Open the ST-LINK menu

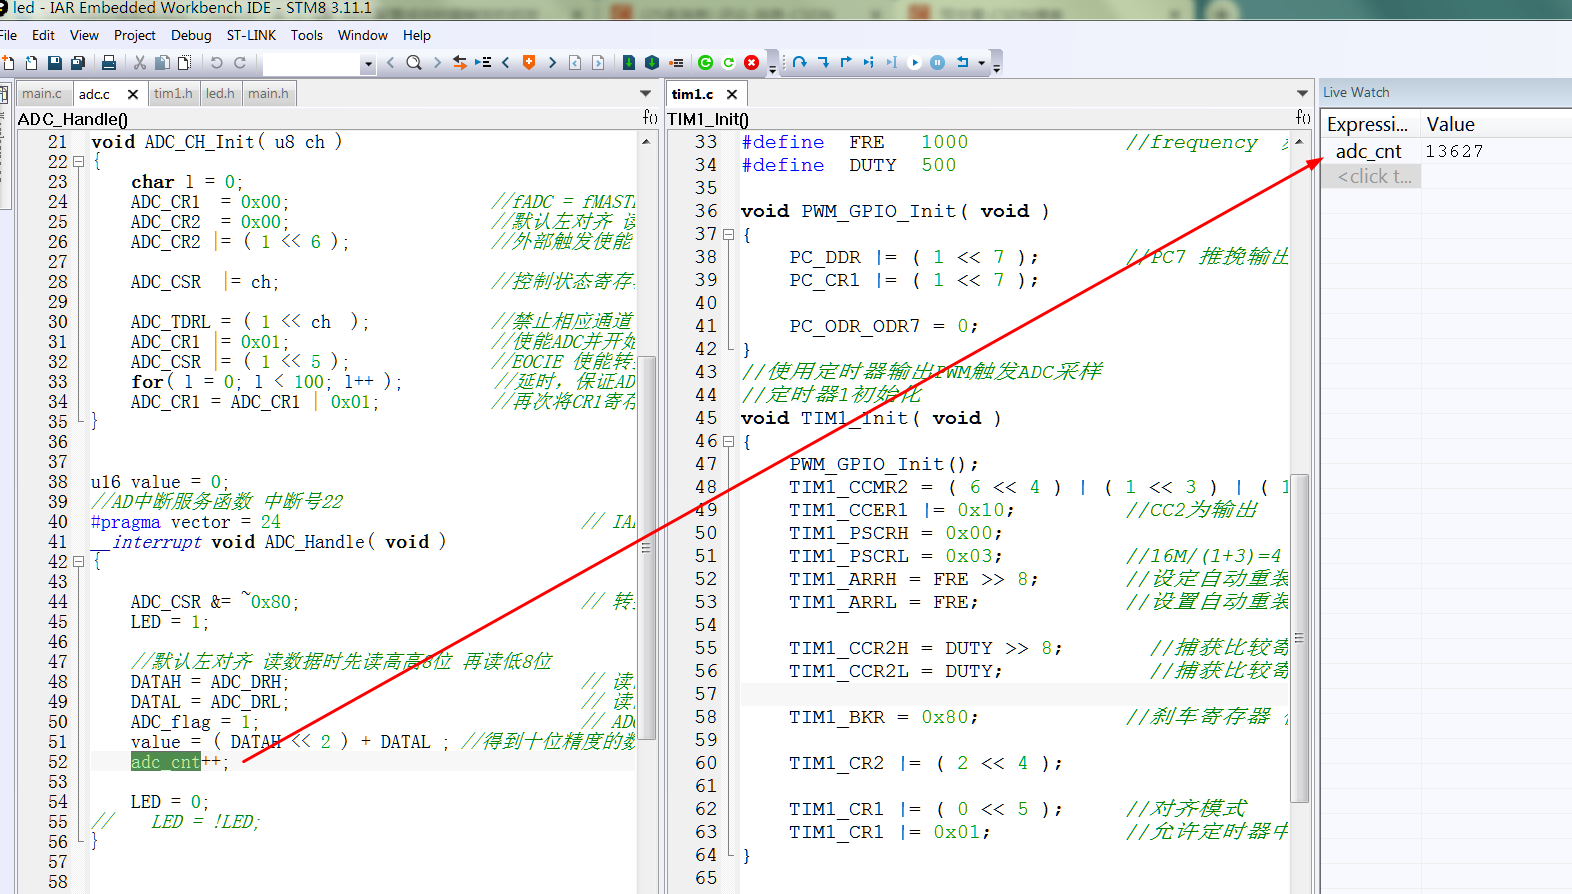(x=251, y=35)
